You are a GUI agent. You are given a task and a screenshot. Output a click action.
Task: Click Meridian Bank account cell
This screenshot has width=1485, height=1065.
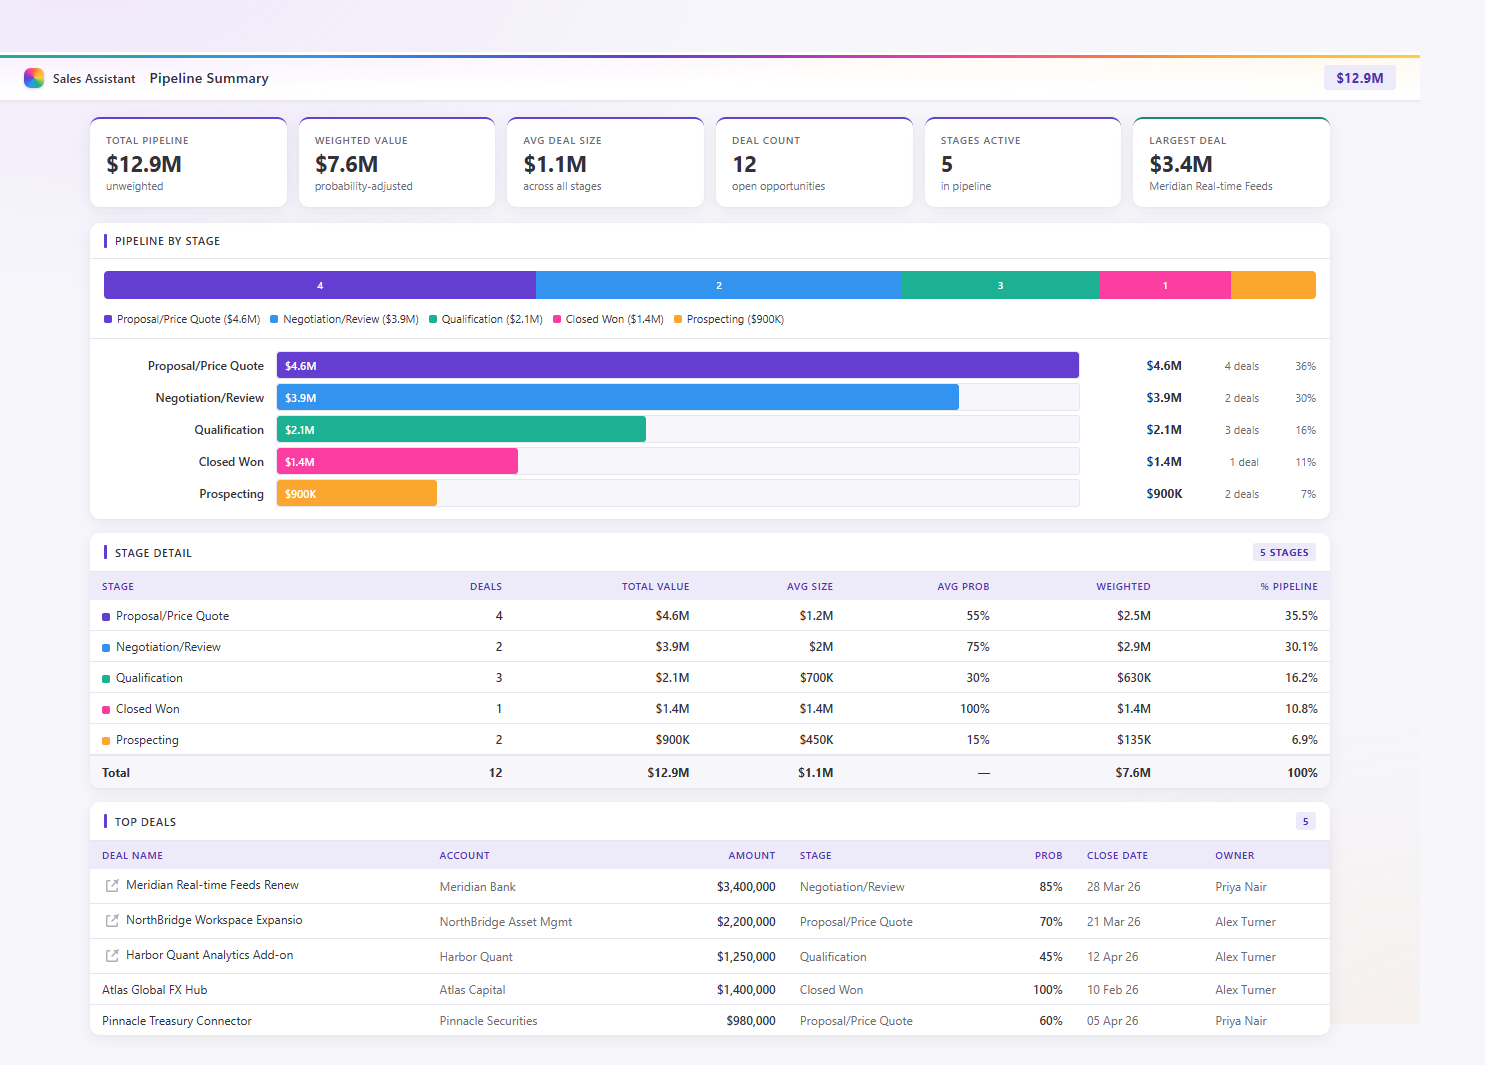[478, 887]
